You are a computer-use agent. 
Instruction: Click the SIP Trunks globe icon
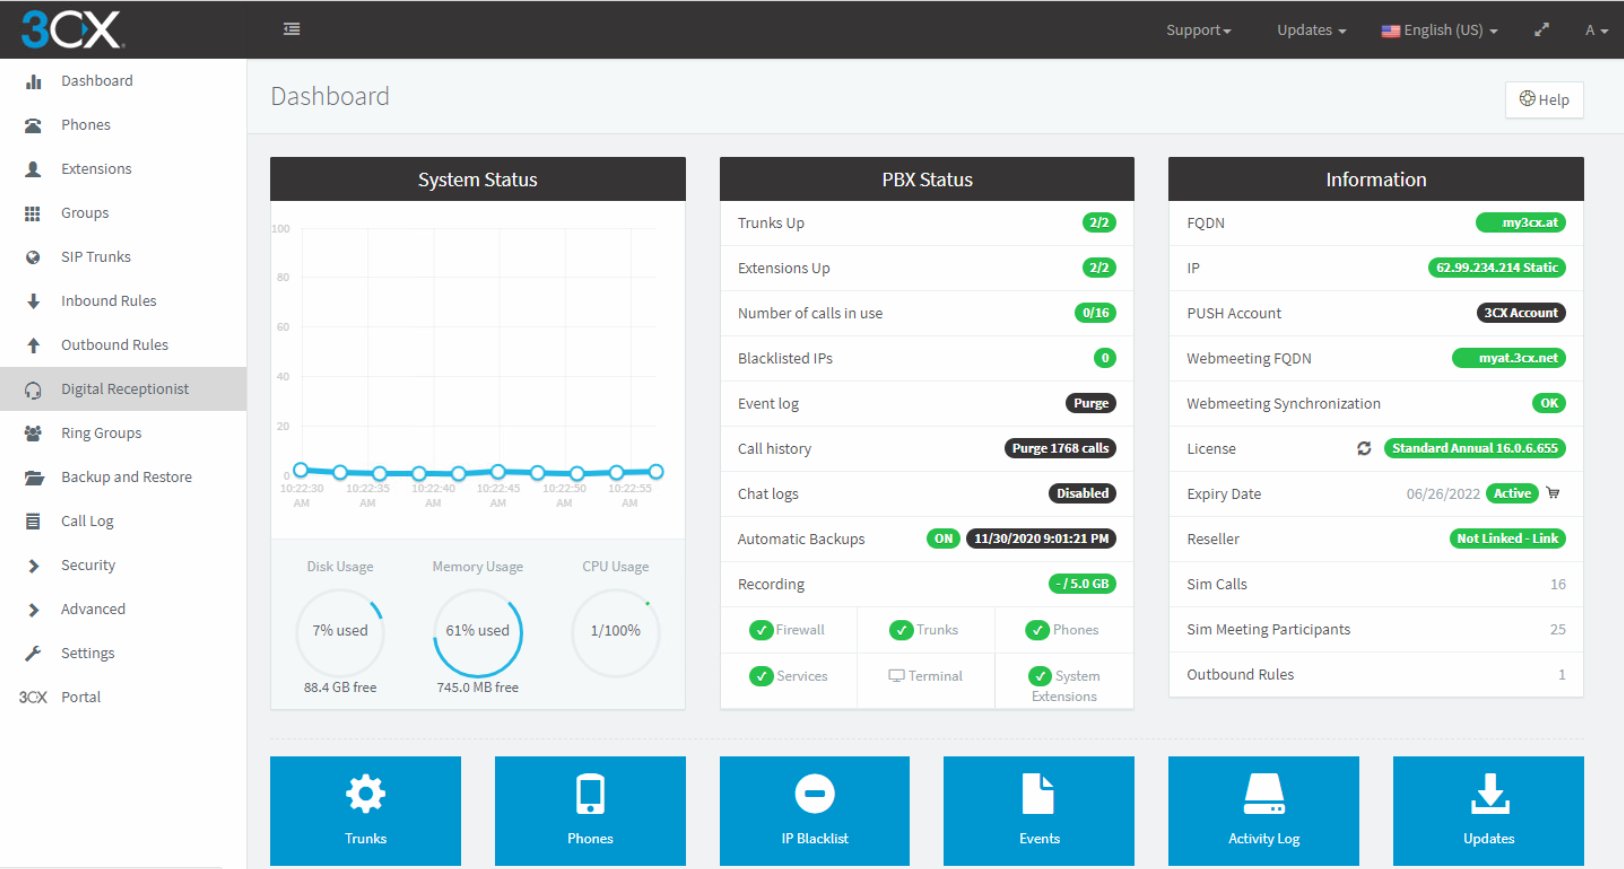(x=33, y=257)
